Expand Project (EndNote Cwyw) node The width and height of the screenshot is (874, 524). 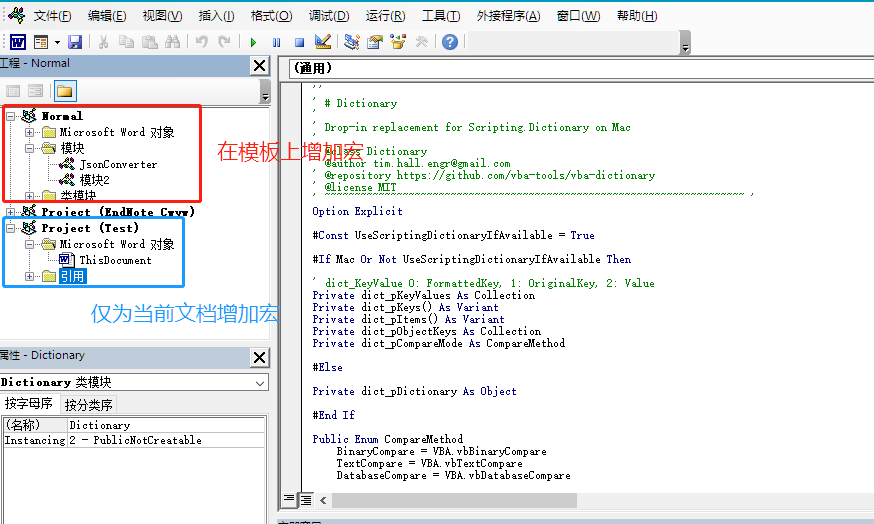pos(11,212)
